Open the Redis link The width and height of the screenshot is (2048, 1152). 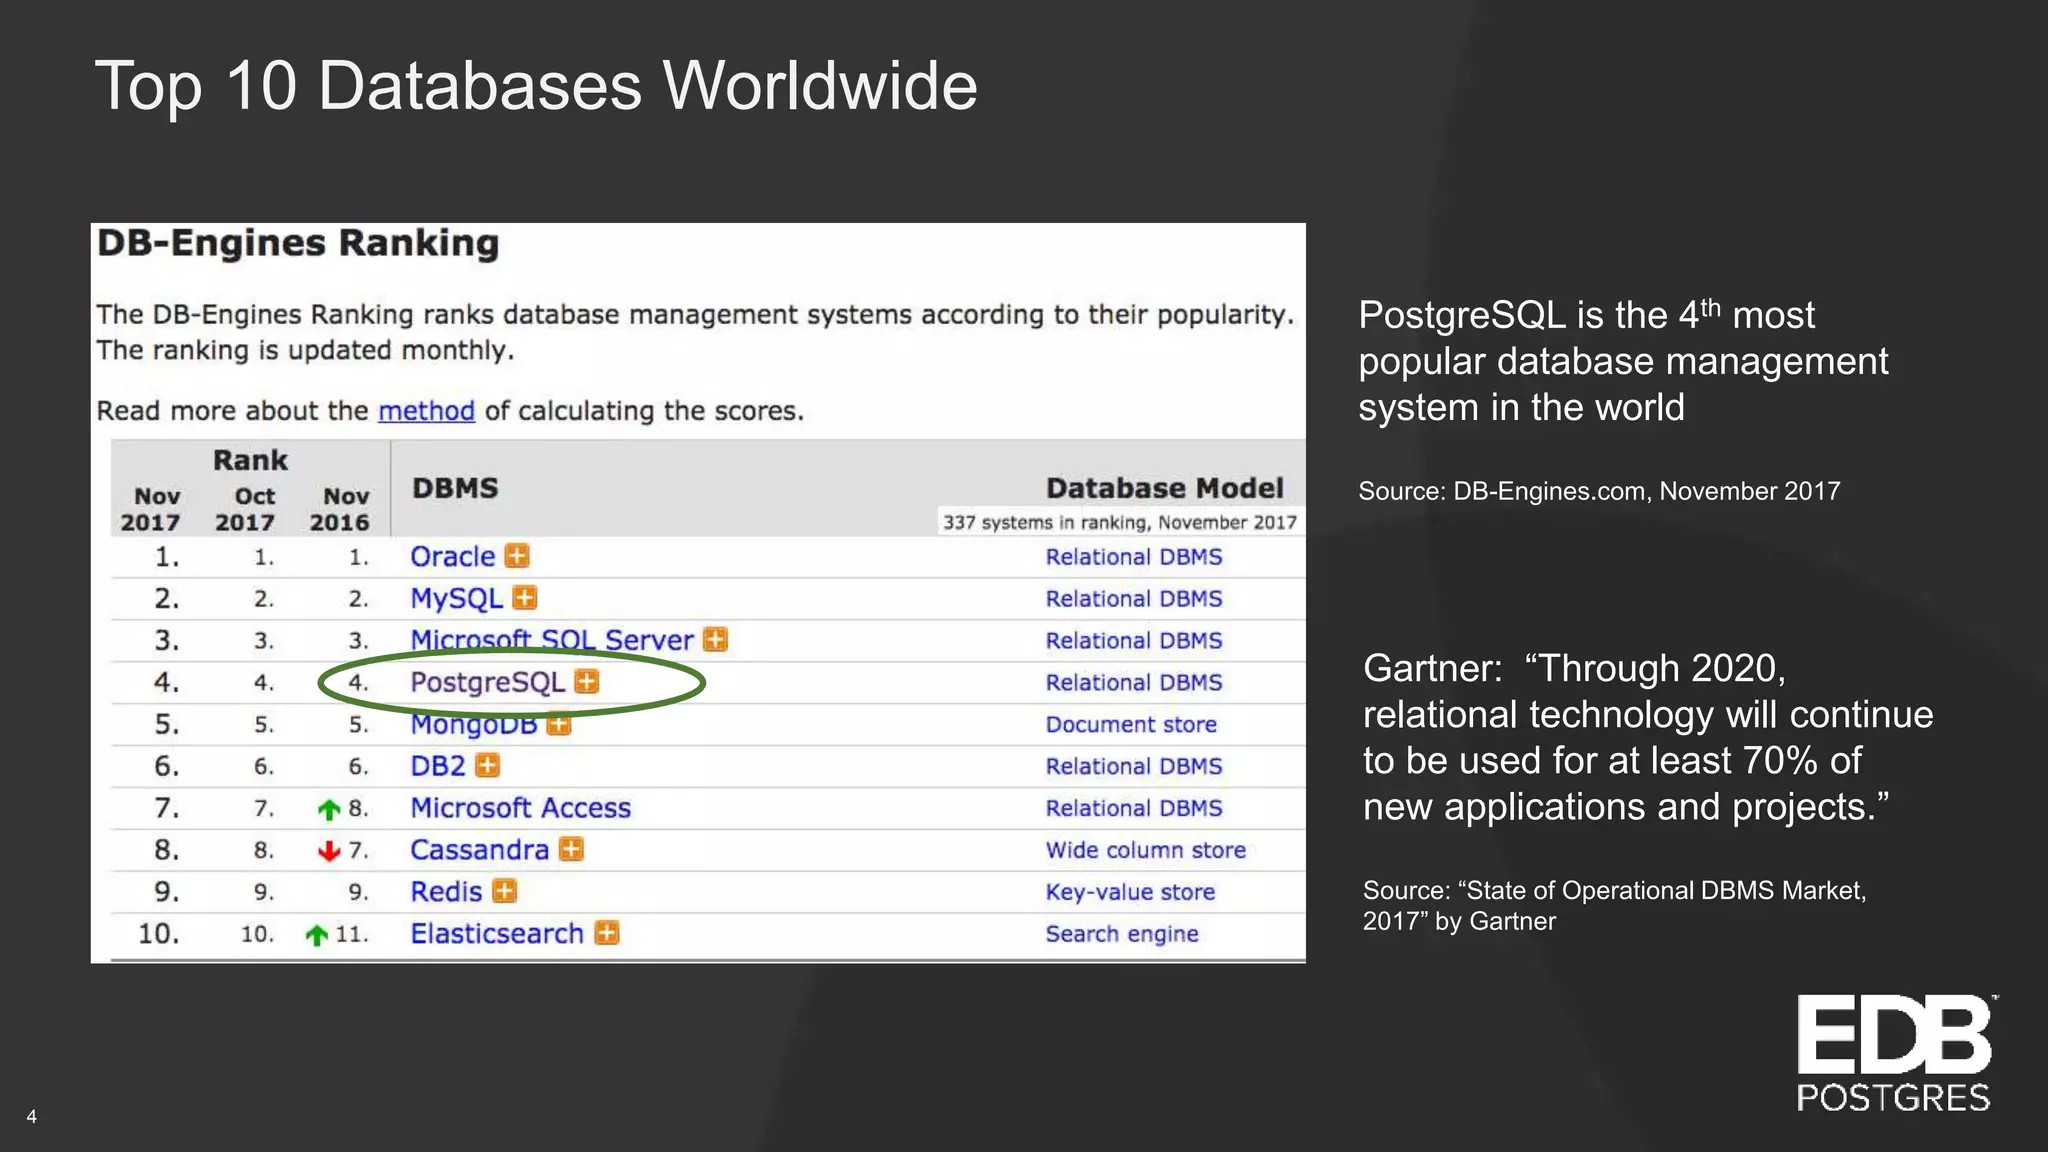pyautogui.click(x=447, y=891)
